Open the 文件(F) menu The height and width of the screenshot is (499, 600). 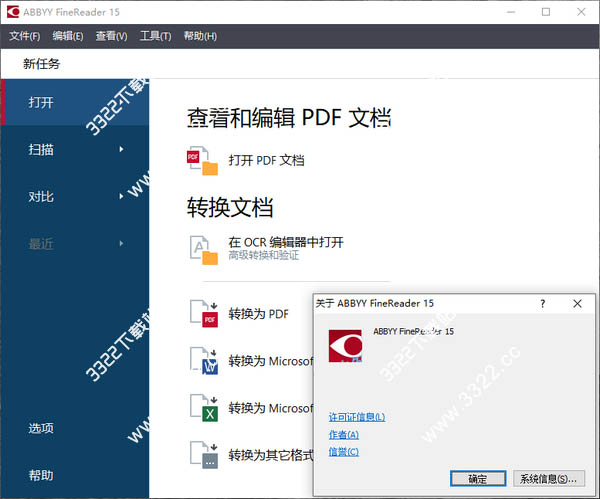click(x=25, y=36)
